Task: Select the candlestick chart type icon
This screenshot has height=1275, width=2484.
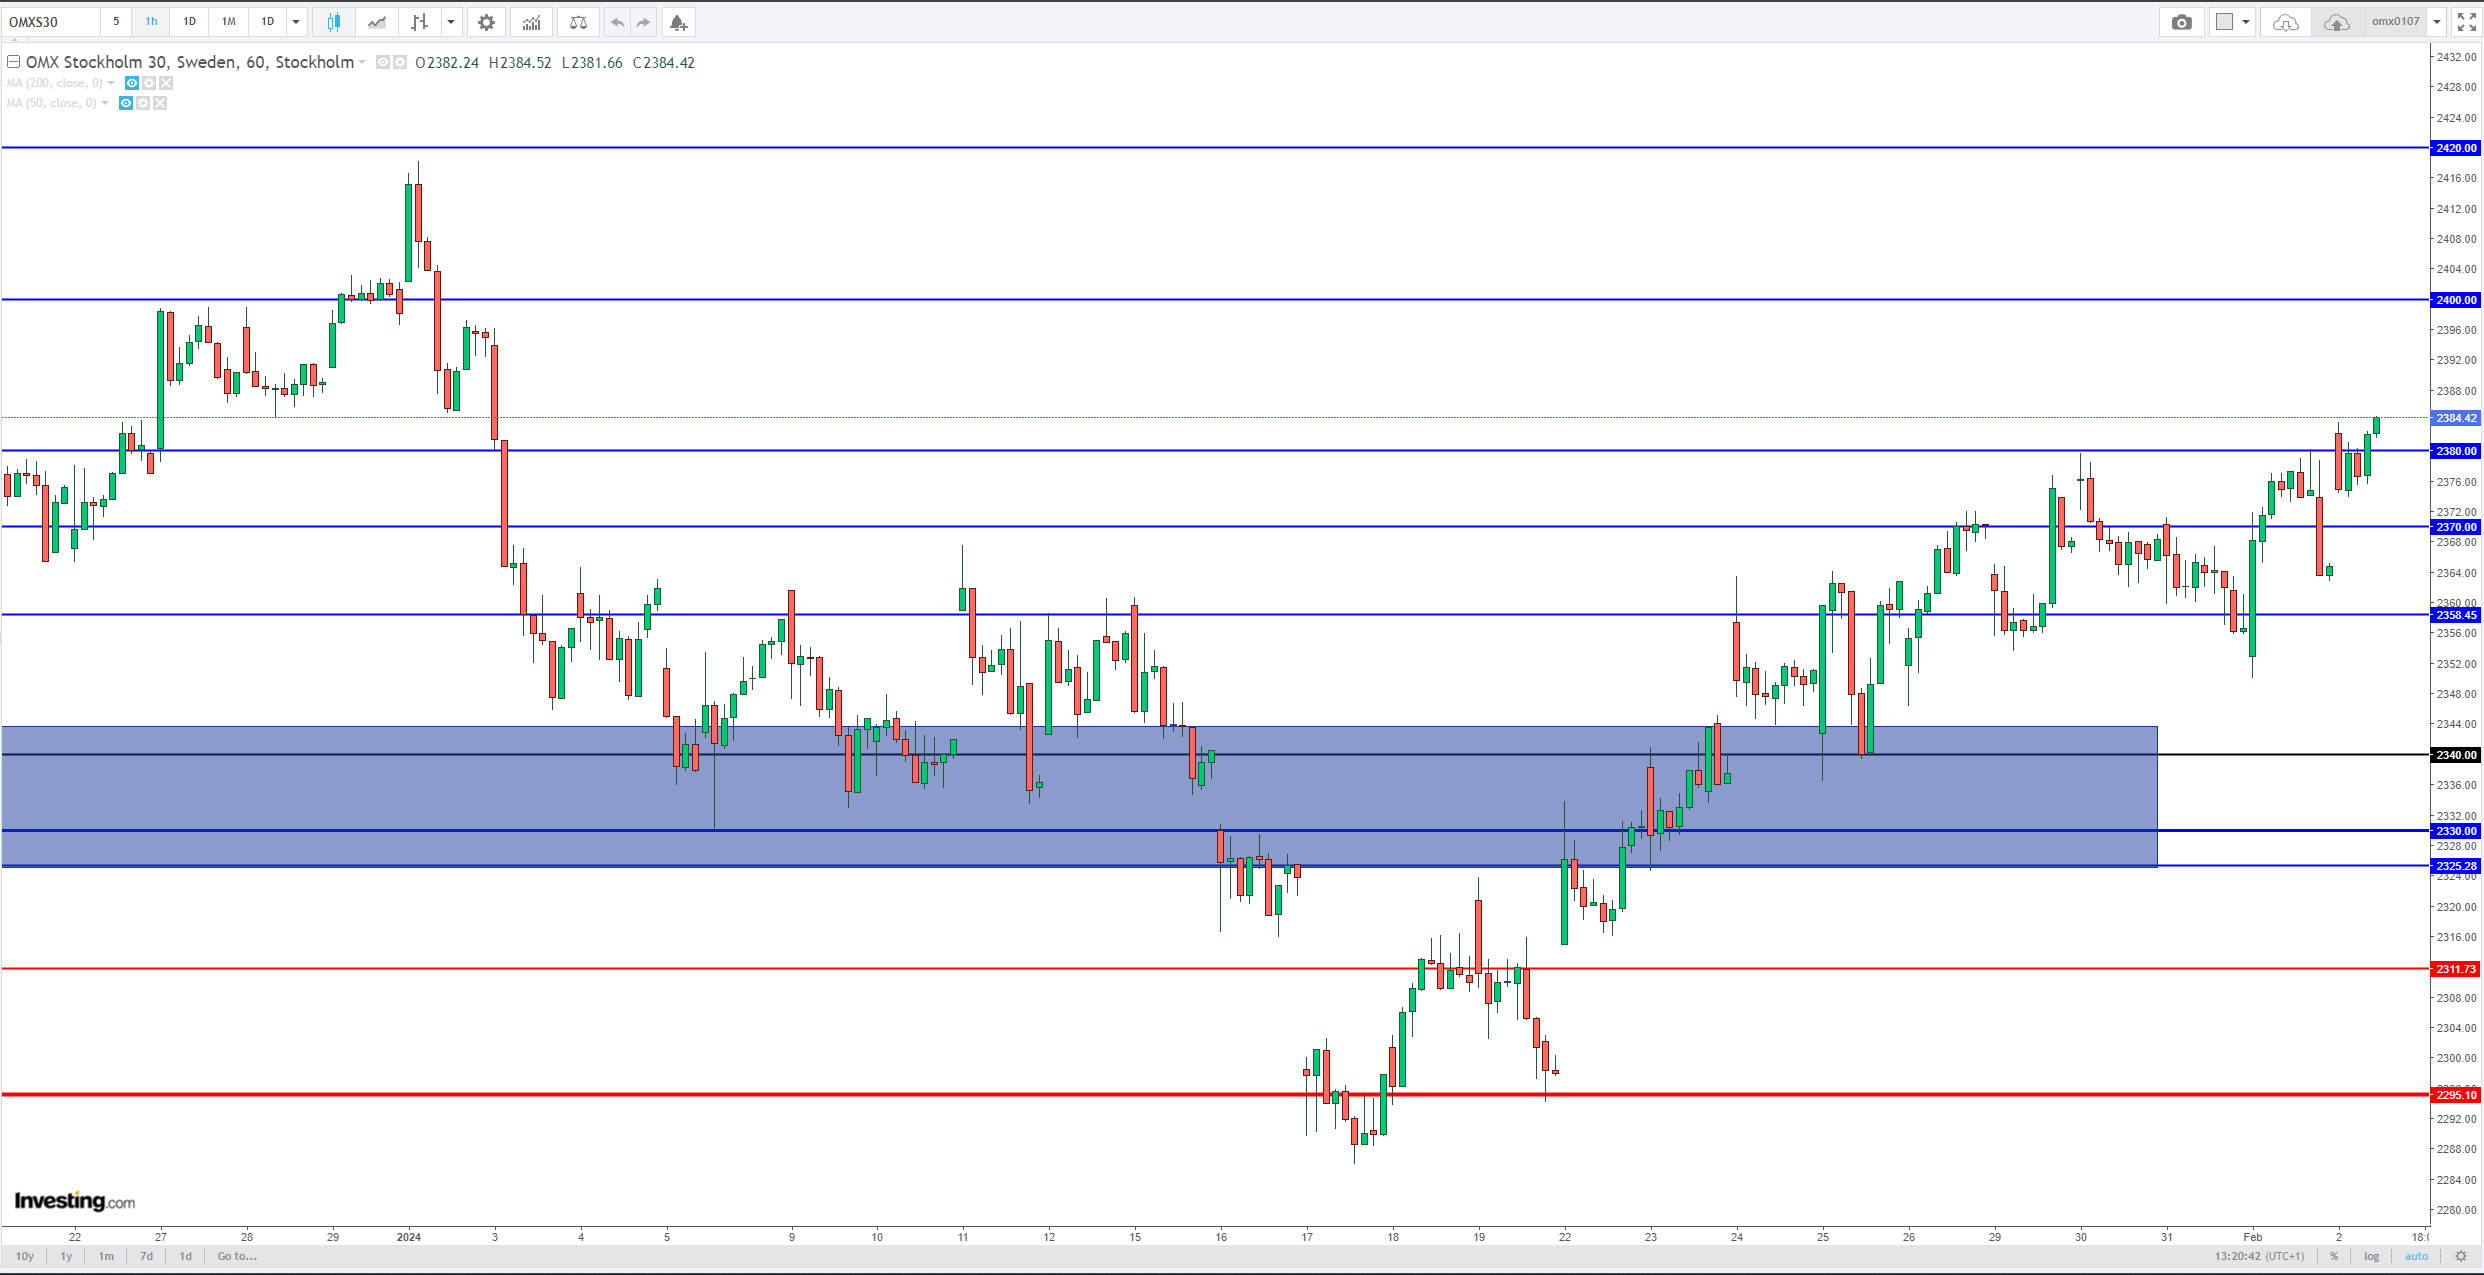Action: tap(333, 21)
